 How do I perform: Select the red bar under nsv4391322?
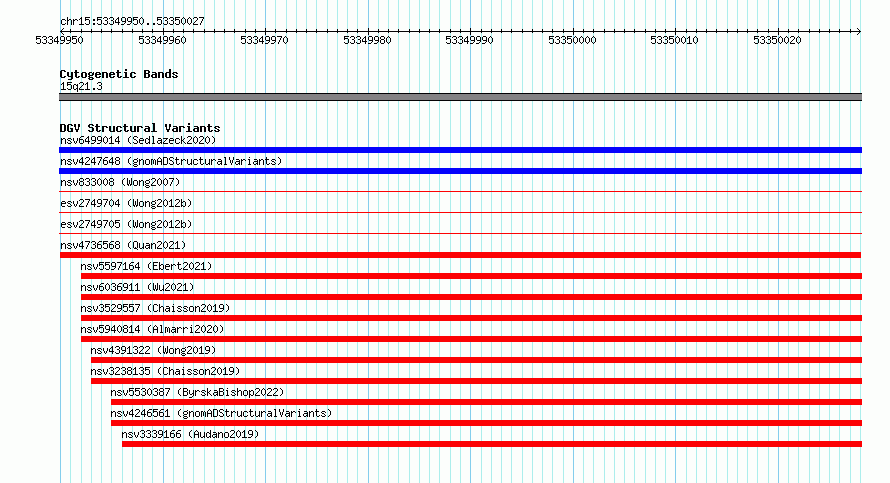click(x=476, y=360)
